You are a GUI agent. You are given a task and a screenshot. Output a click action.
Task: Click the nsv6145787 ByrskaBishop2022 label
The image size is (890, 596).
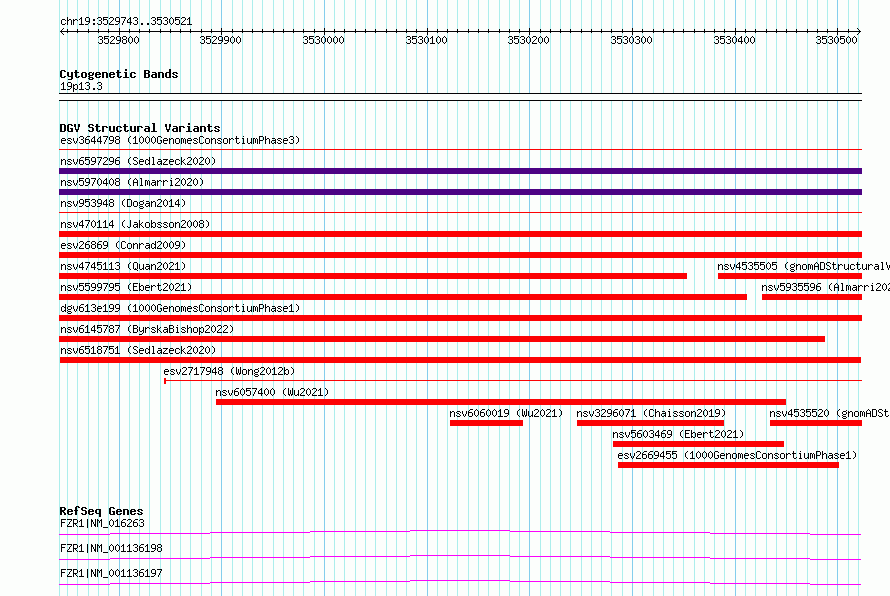tap(147, 329)
